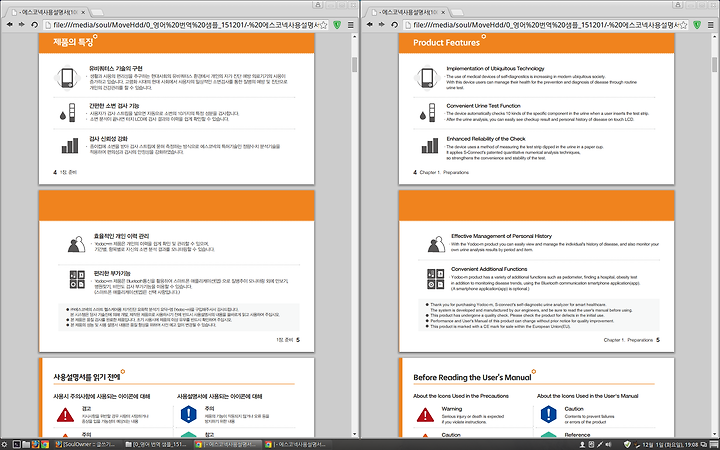Click red Warning triangle icon in right page
The height and width of the screenshot is (450, 720).
tap(425, 415)
